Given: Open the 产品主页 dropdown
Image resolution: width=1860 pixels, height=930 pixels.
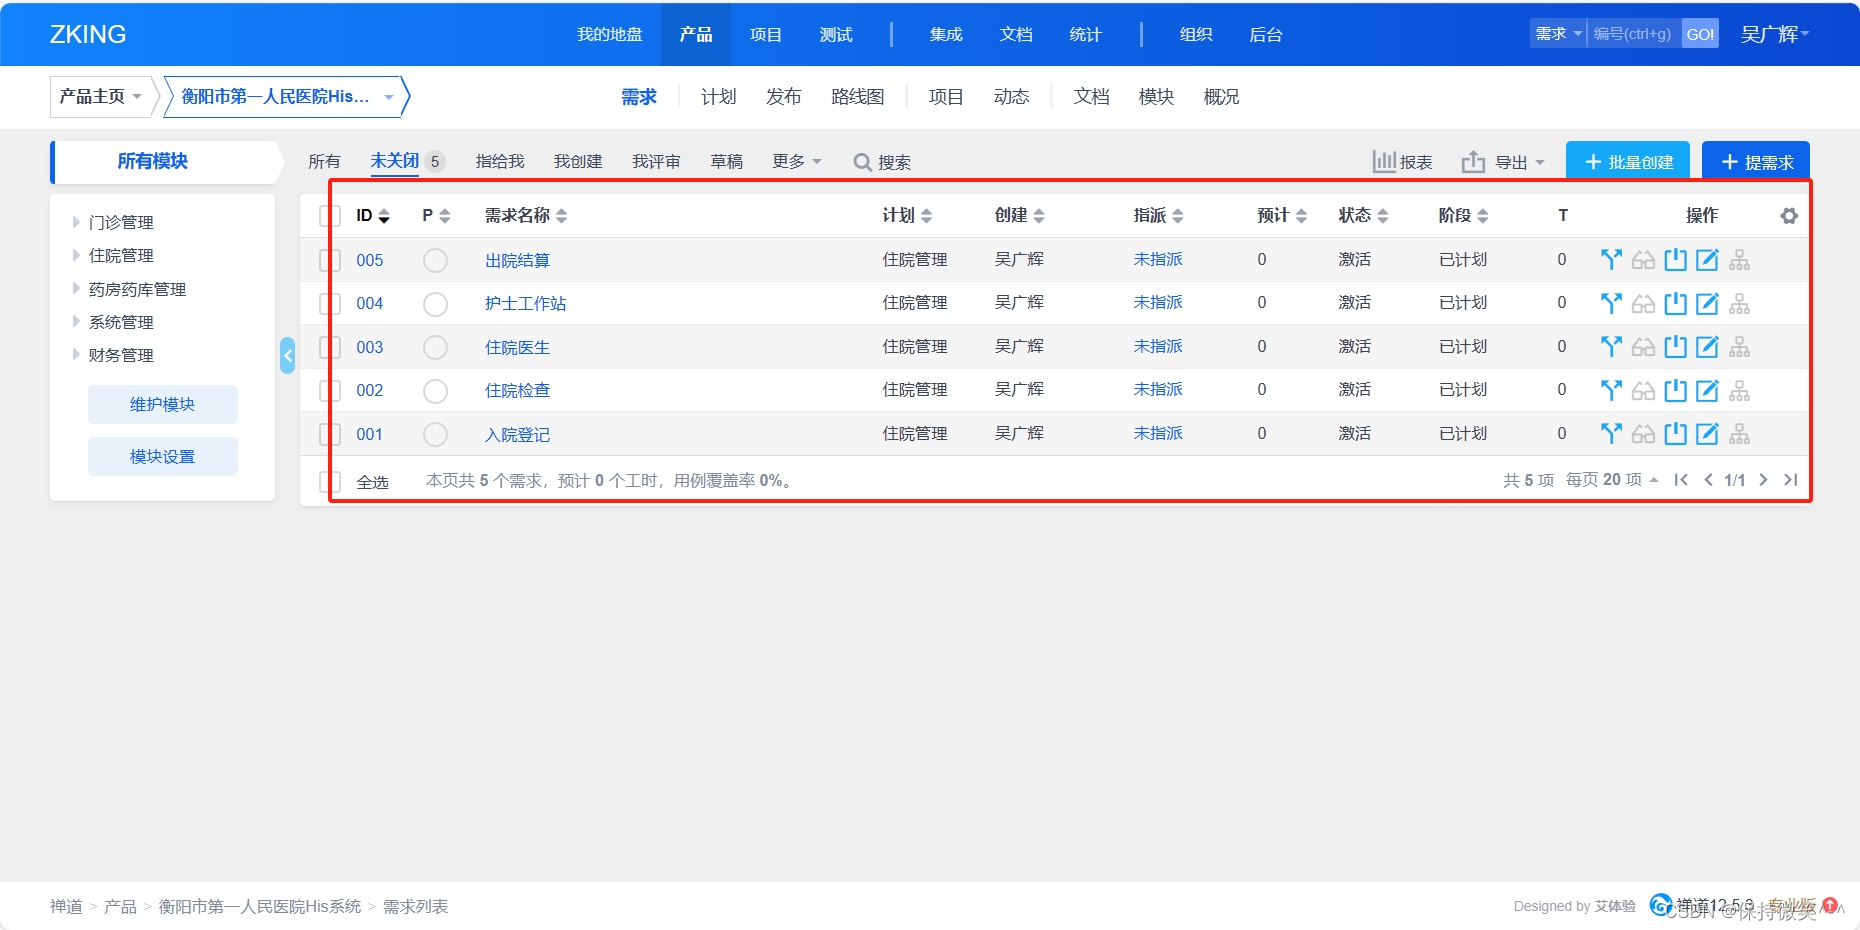Looking at the screenshot, I should pyautogui.click(x=102, y=96).
